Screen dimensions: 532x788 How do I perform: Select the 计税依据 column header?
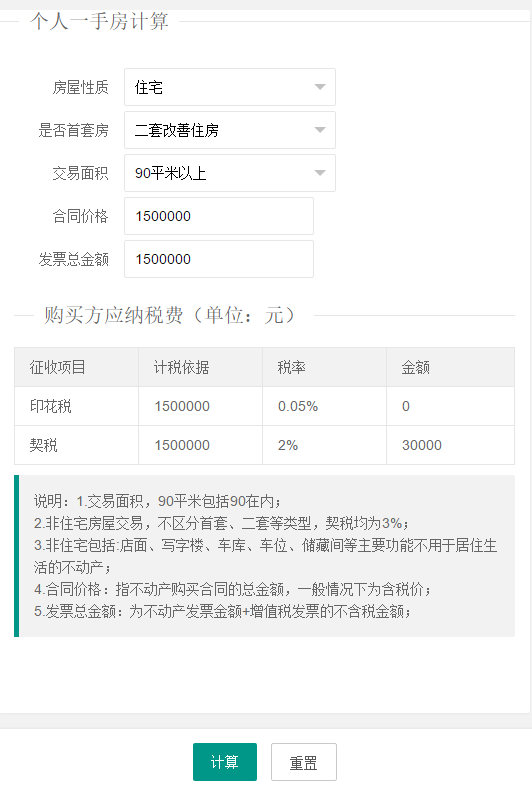click(x=200, y=367)
